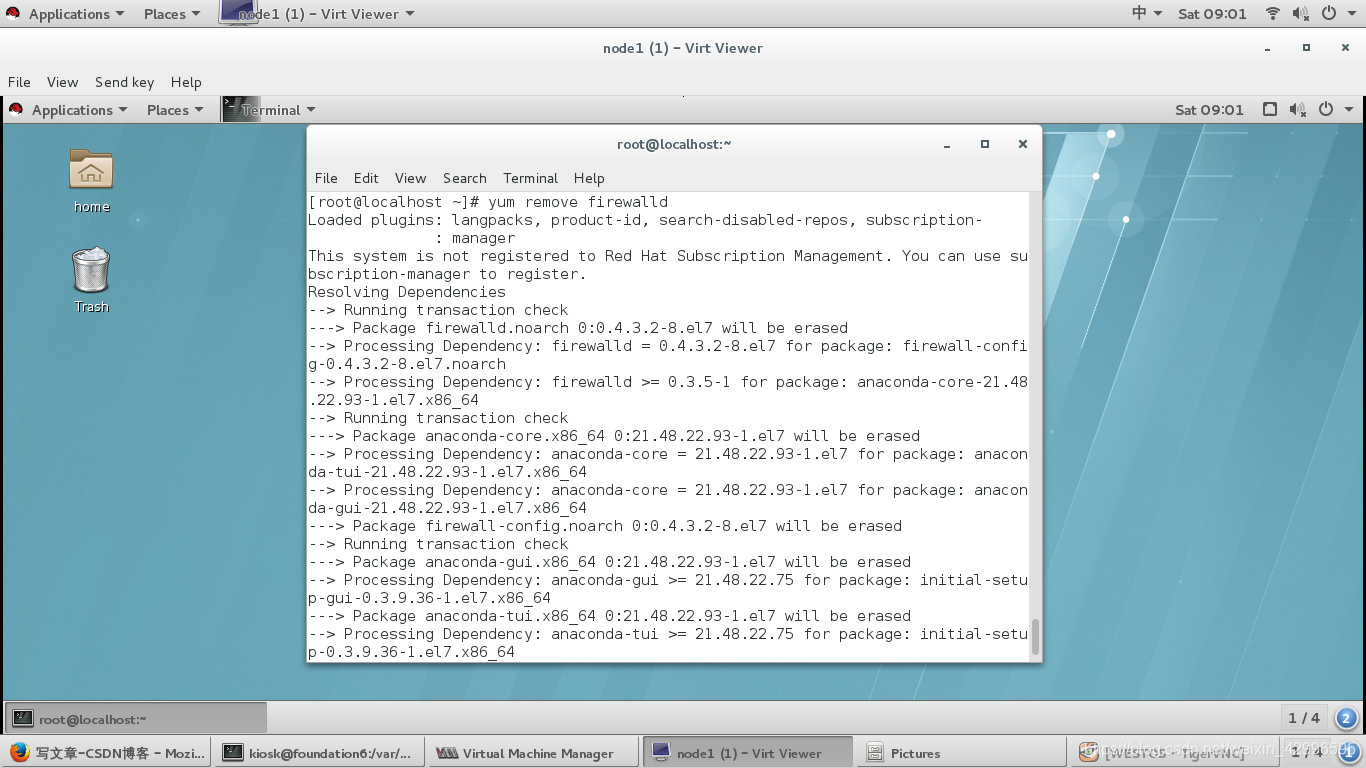Screen dimensions: 1366x768
Task: Click the screen display toggle in guest panel
Action: (x=1271, y=109)
